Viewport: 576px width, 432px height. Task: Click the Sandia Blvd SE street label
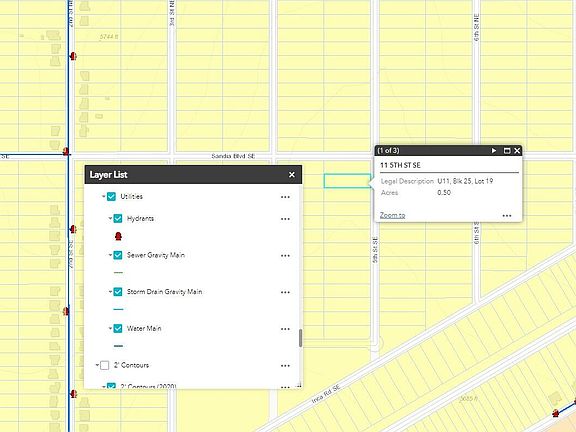click(x=233, y=156)
